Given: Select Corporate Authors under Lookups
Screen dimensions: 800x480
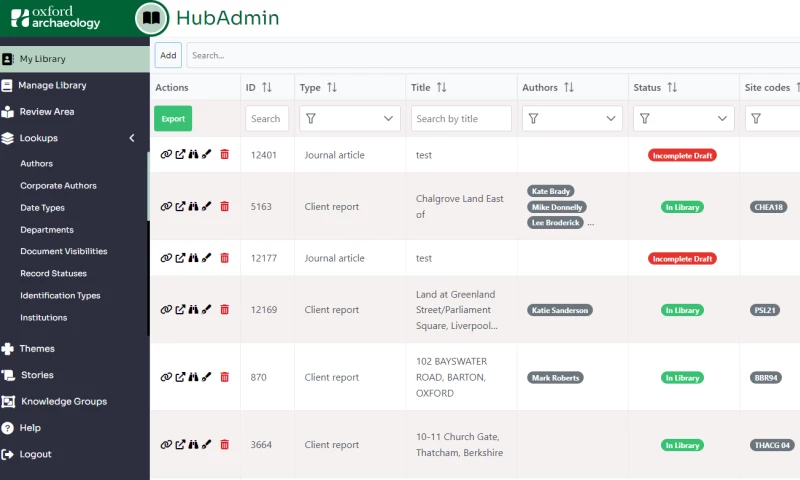Looking at the screenshot, I should click(x=58, y=186).
